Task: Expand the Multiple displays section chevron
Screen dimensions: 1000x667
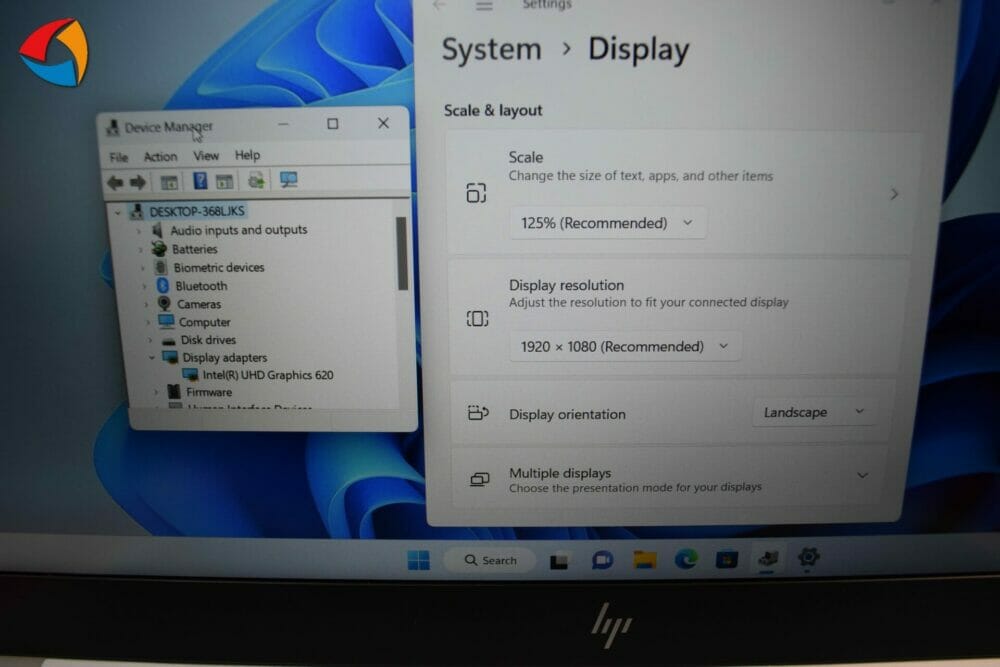Action: click(862, 475)
